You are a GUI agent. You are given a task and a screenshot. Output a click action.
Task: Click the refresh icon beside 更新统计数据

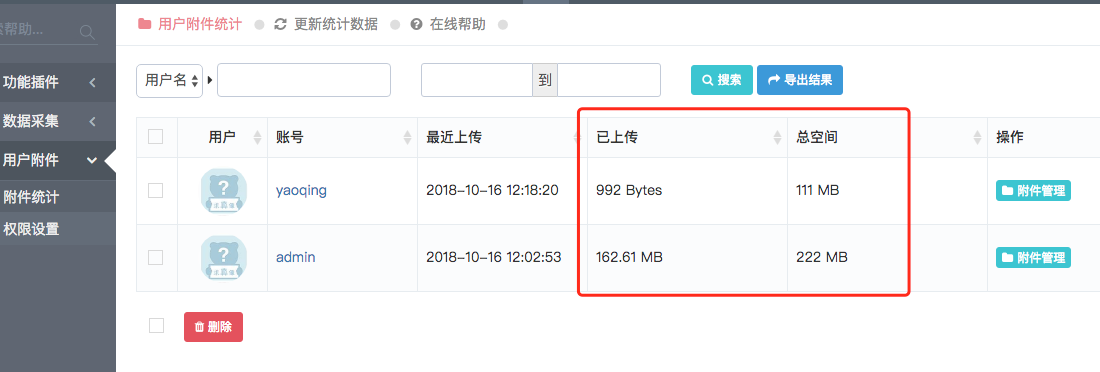click(x=281, y=25)
